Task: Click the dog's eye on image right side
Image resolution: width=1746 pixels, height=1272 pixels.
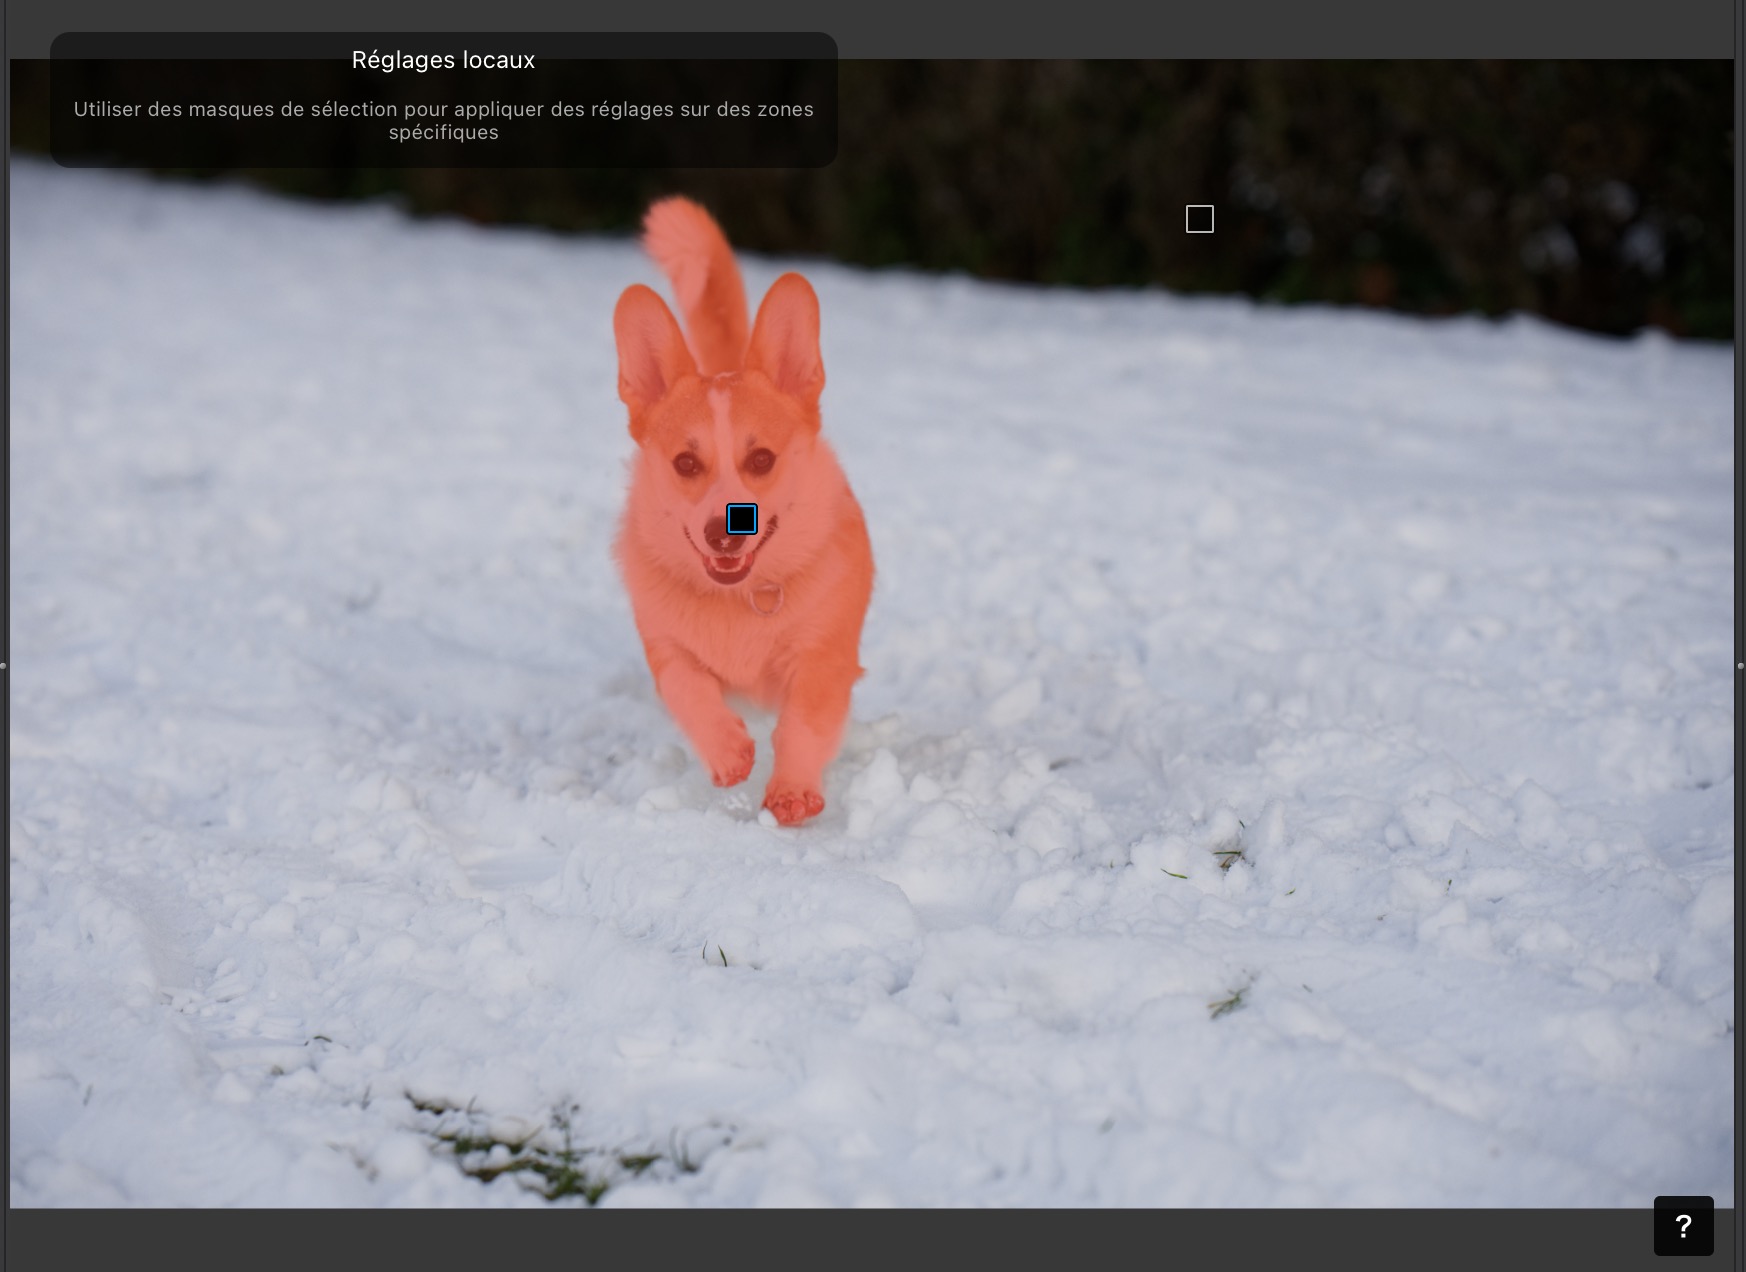Action: pos(760,461)
